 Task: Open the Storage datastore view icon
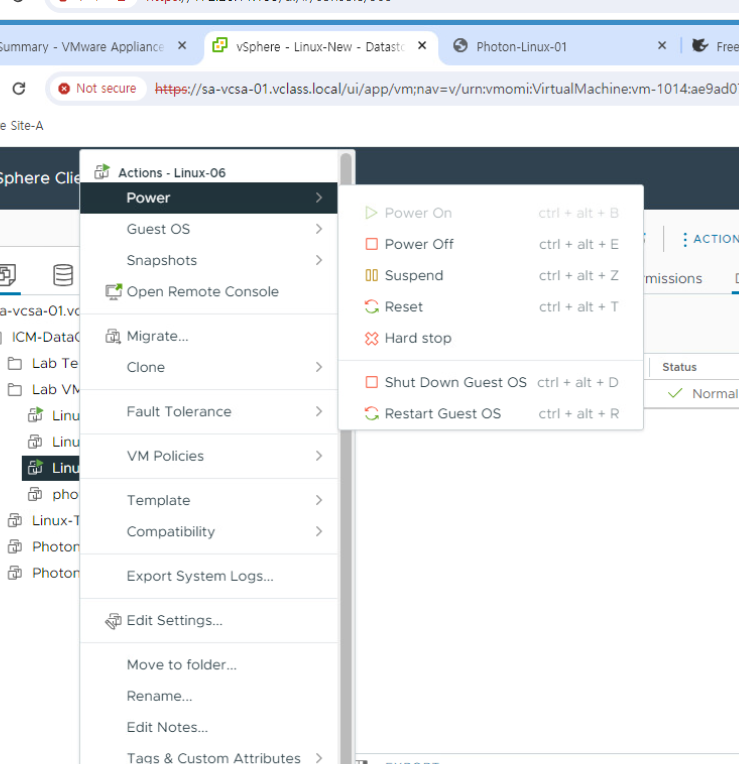click(63, 275)
